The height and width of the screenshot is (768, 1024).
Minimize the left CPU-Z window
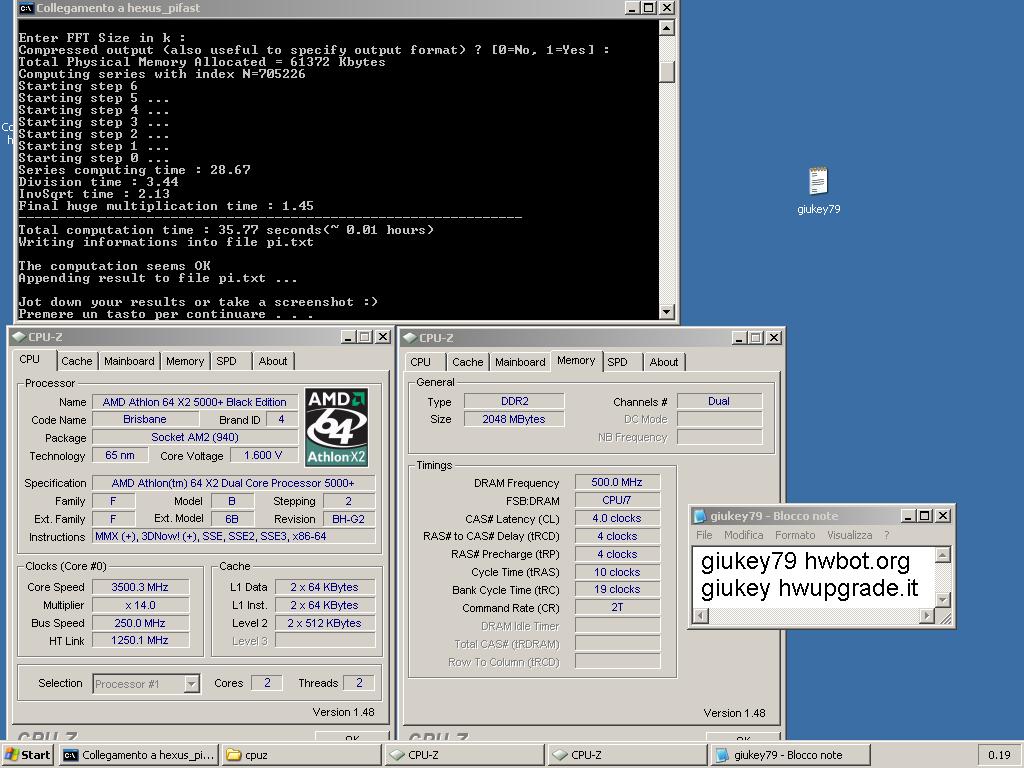pos(348,337)
